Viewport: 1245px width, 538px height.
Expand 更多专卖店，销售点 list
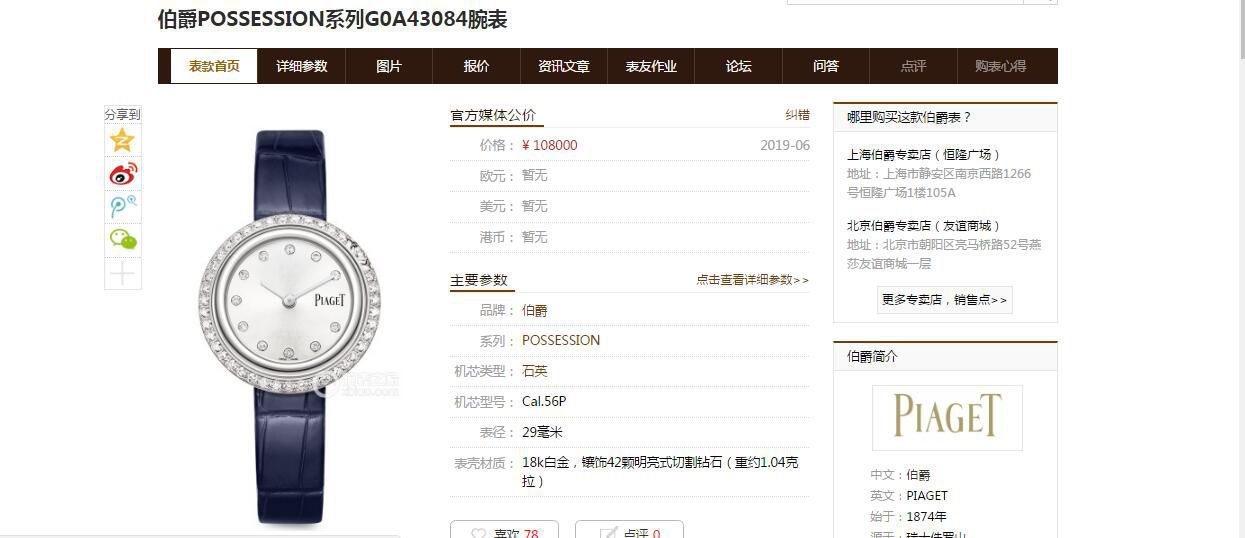[x=944, y=299]
